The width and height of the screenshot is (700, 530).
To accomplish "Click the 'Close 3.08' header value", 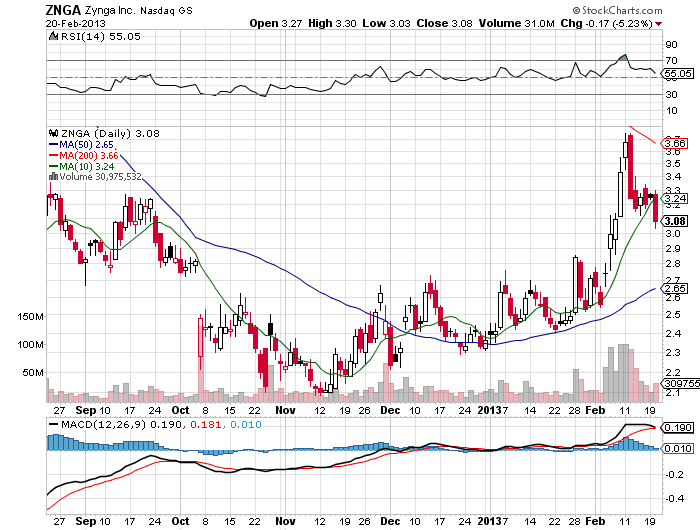I will click(444, 23).
